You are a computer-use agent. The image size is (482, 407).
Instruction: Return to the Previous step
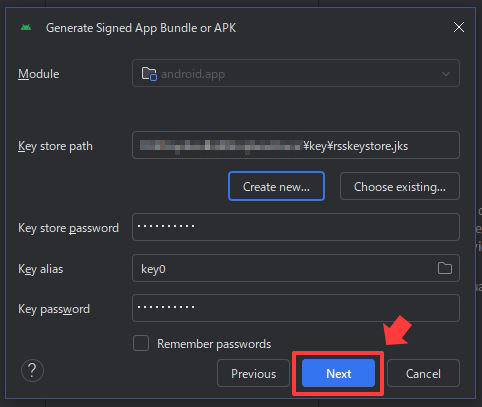[253, 373]
